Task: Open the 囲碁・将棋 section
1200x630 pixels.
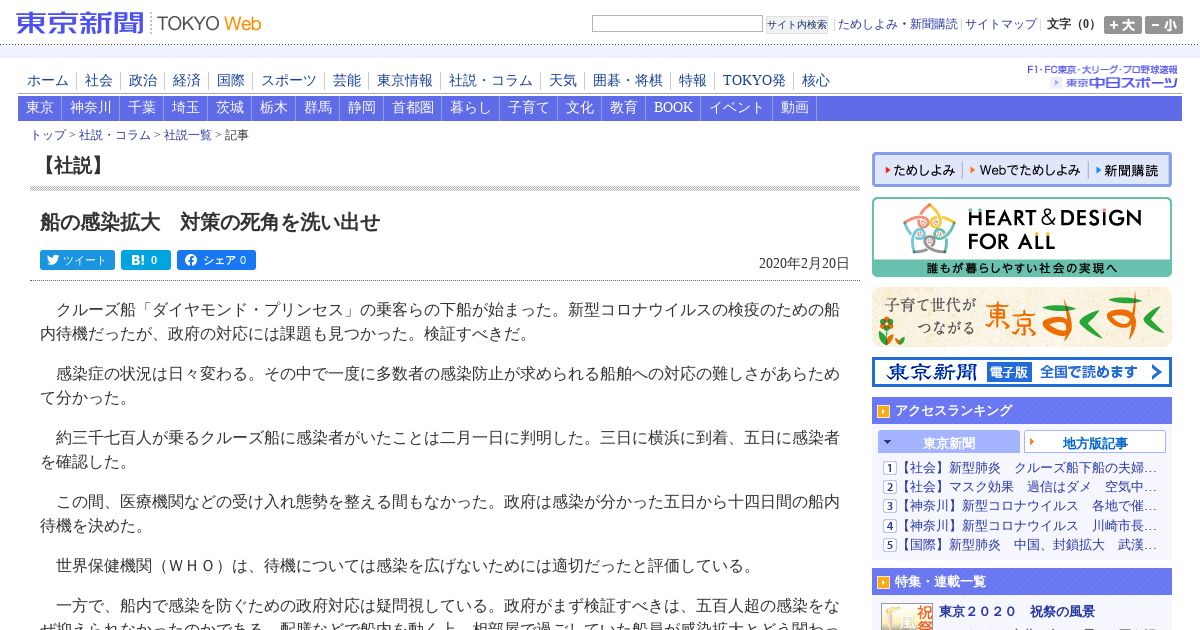Action: pos(628,80)
